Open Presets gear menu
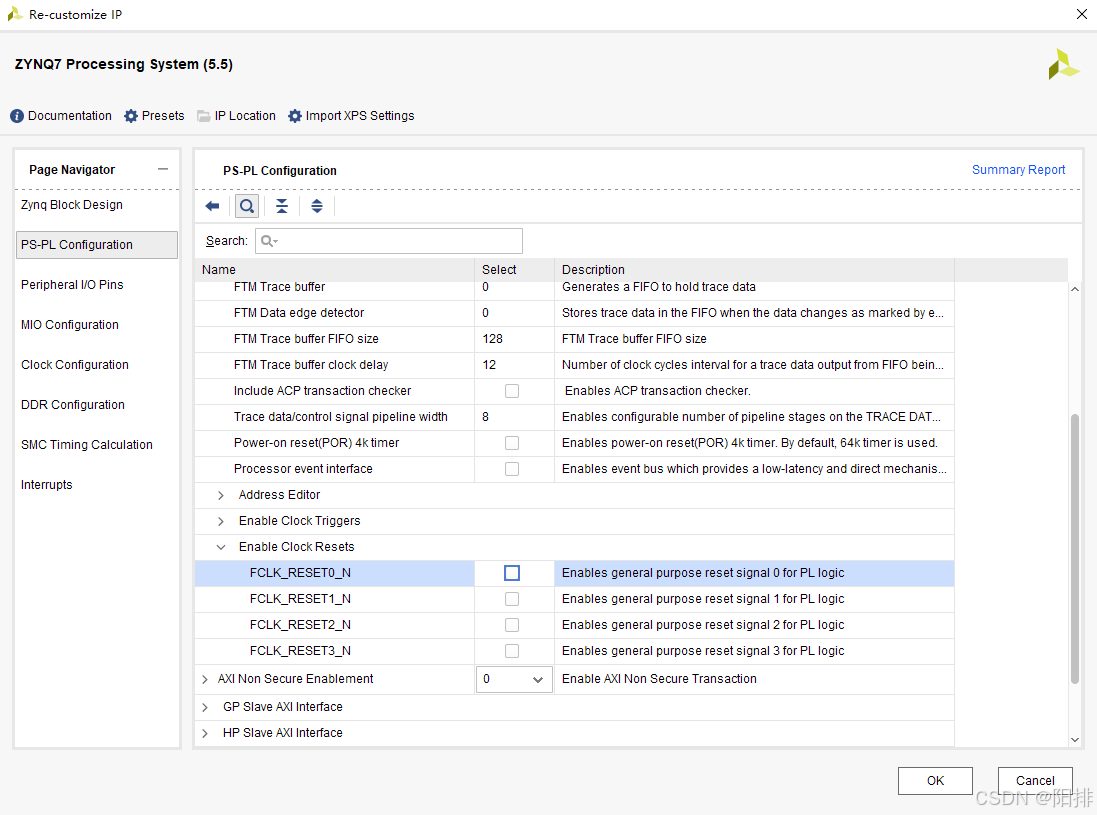 (131, 116)
